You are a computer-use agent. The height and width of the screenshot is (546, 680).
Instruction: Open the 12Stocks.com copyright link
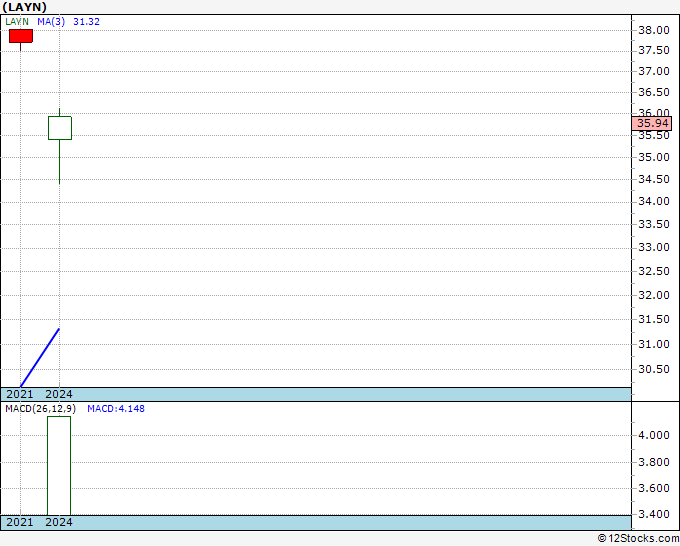pos(638,538)
